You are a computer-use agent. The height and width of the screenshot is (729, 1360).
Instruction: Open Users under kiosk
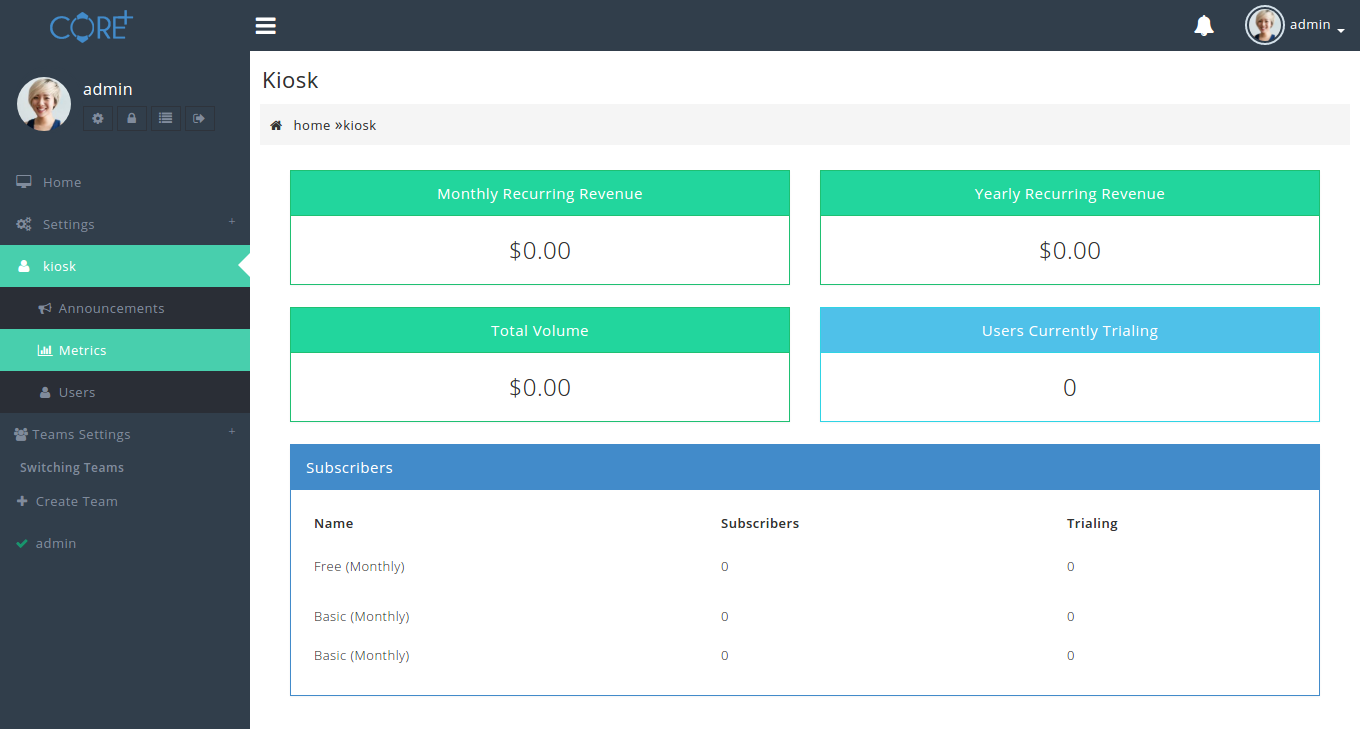(125, 392)
